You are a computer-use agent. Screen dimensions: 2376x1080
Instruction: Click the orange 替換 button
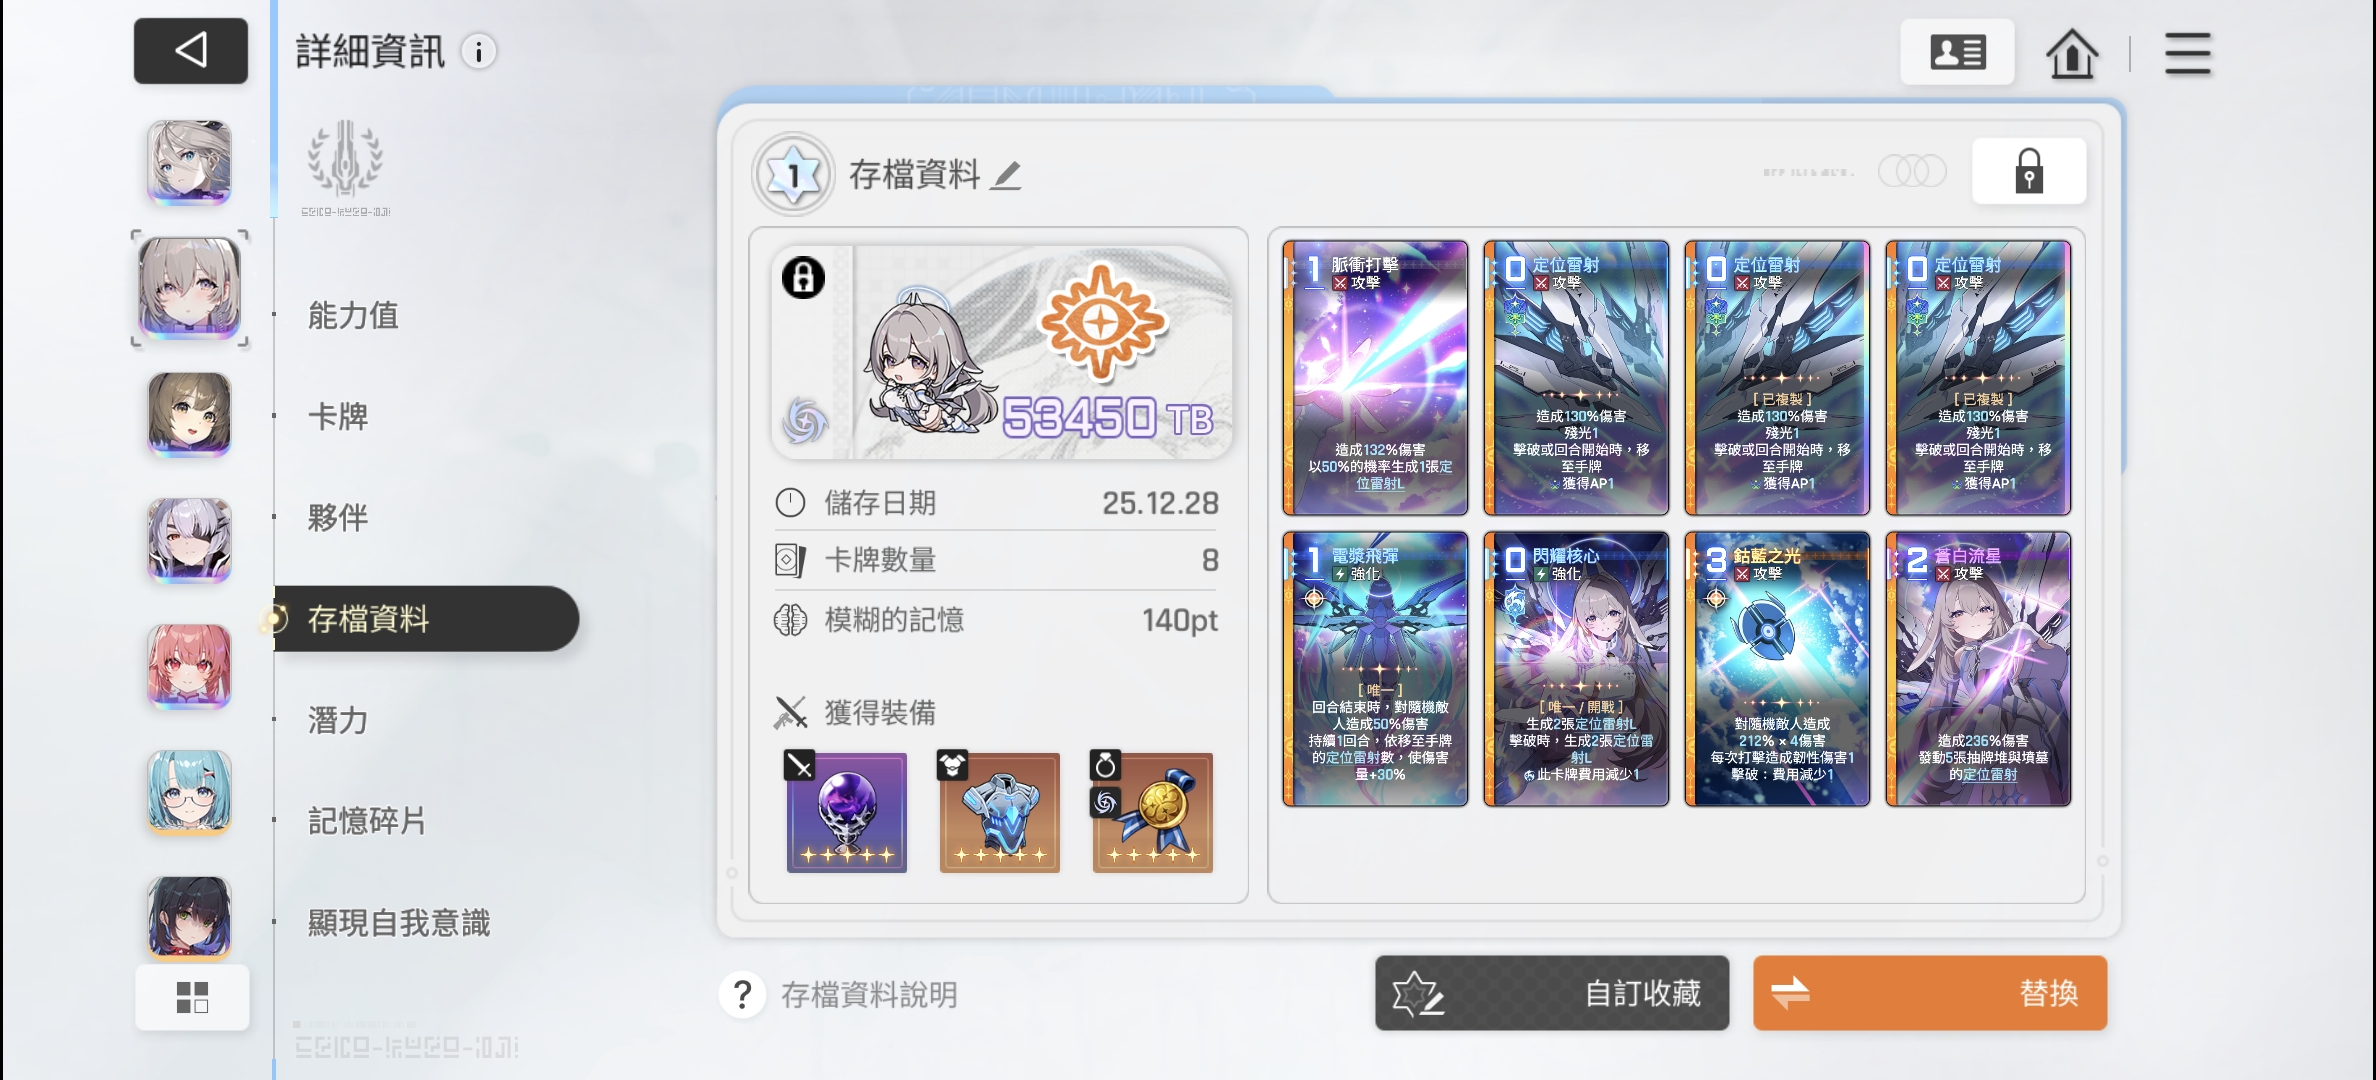[1930, 993]
